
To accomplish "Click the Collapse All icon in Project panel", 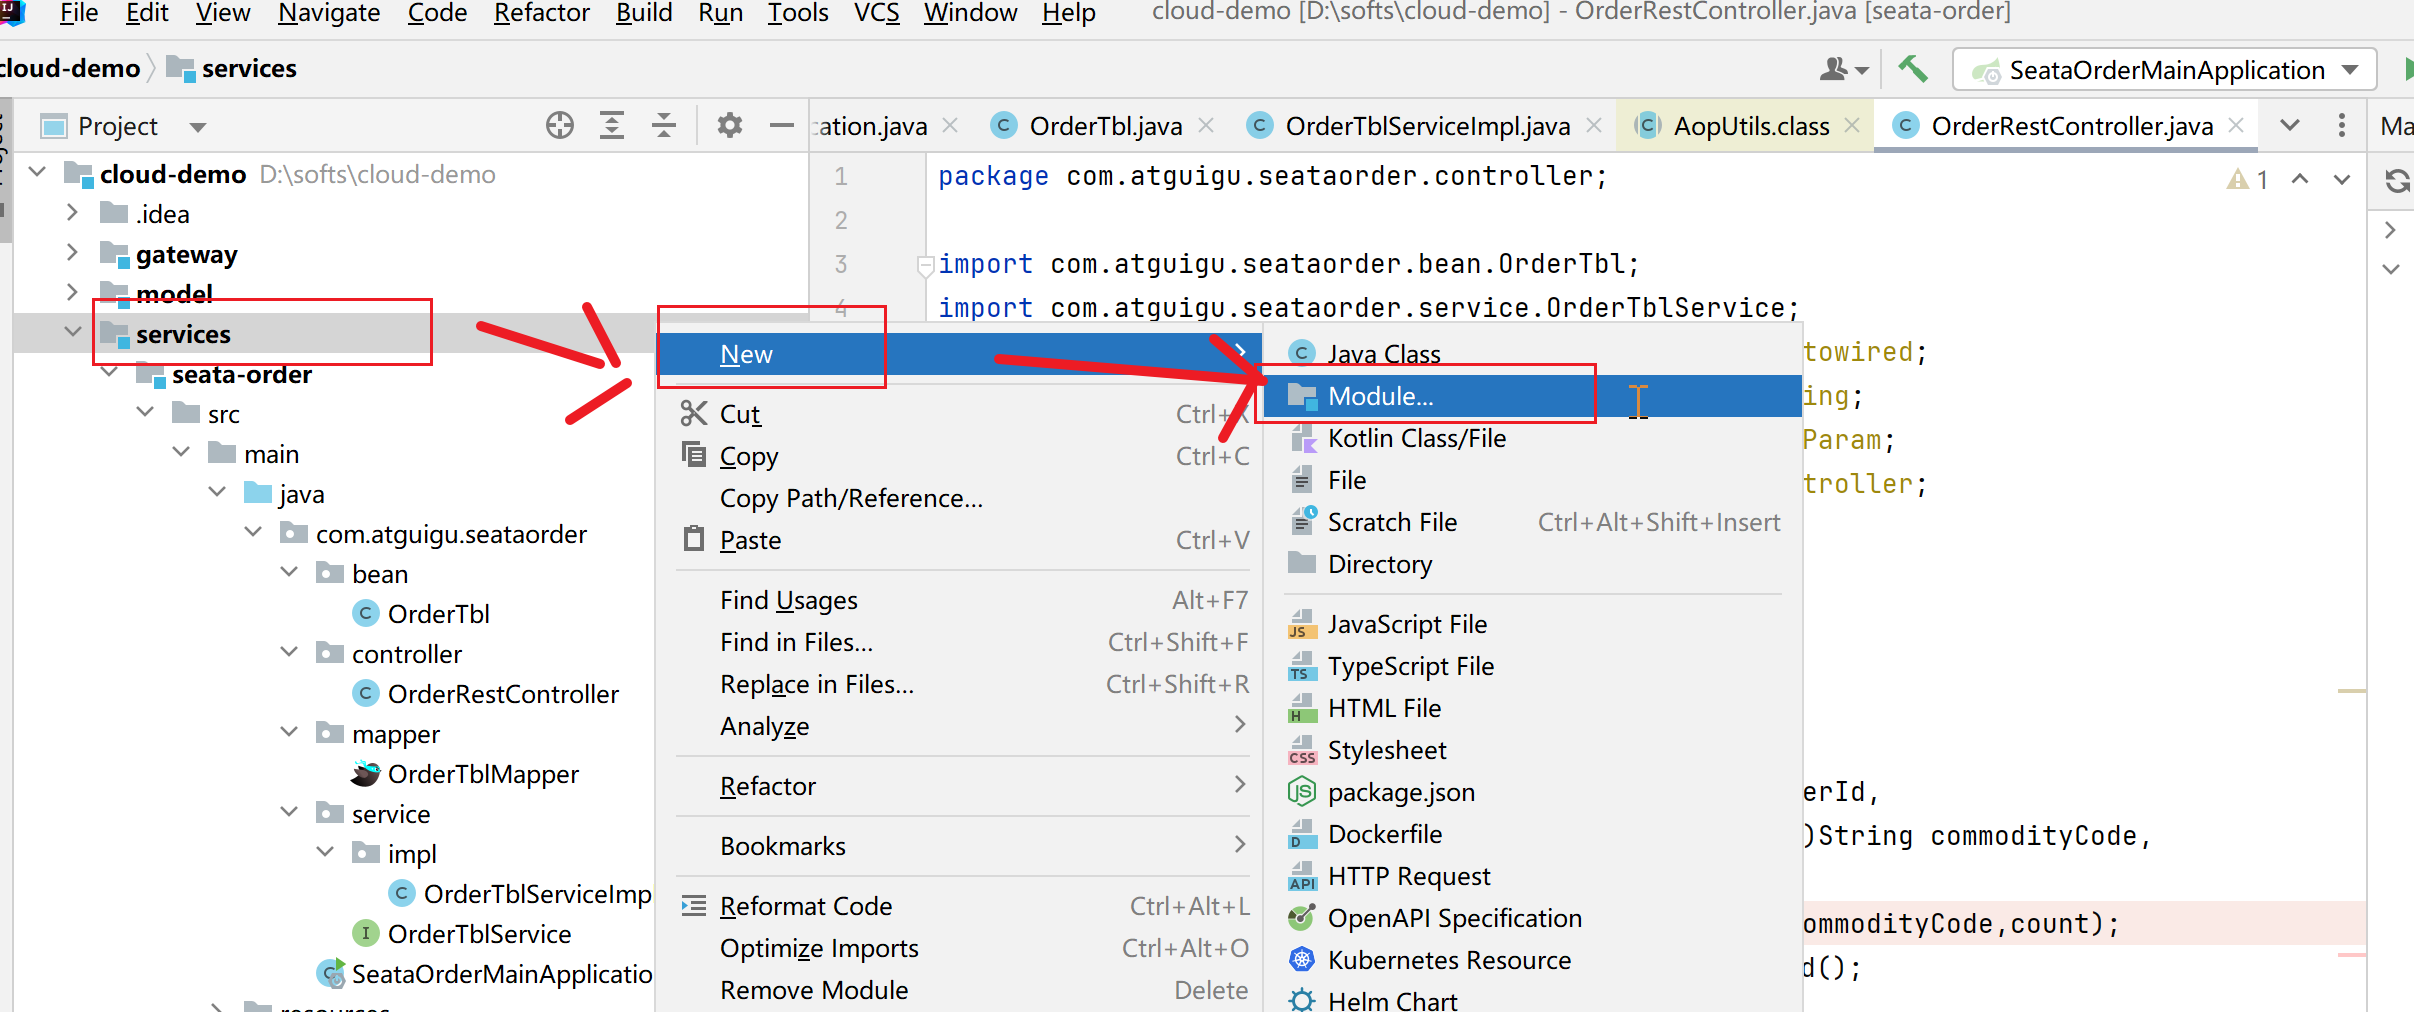I will point(664,126).
